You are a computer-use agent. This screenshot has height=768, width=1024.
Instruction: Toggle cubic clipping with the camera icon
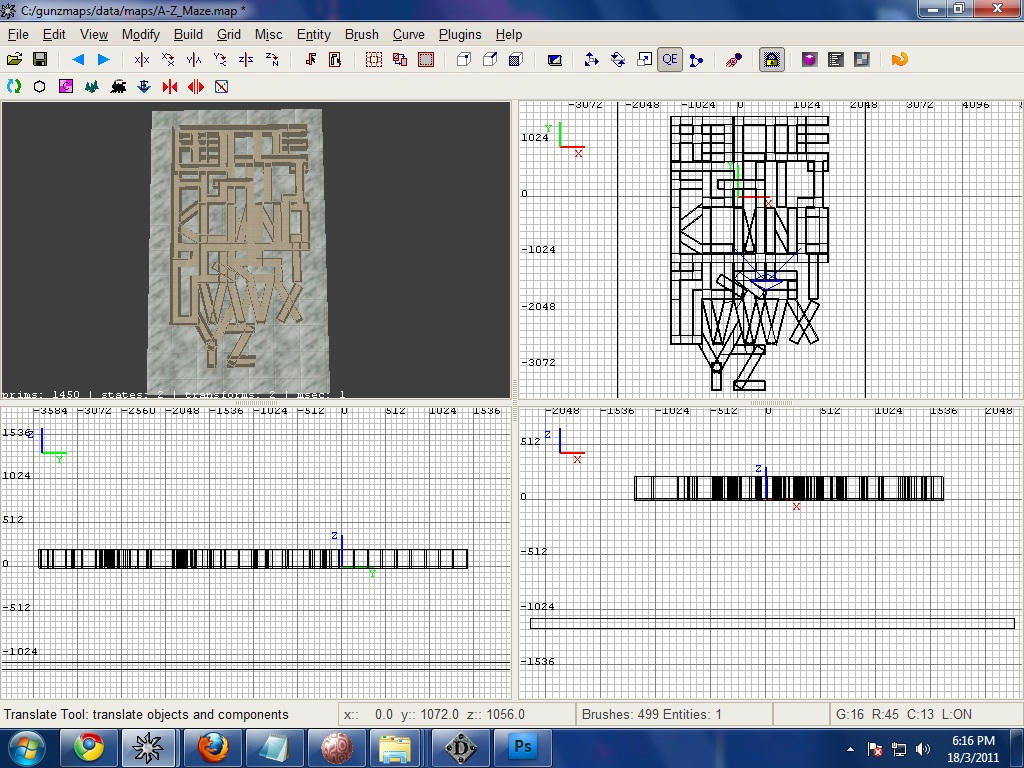(x=555, y=59)
